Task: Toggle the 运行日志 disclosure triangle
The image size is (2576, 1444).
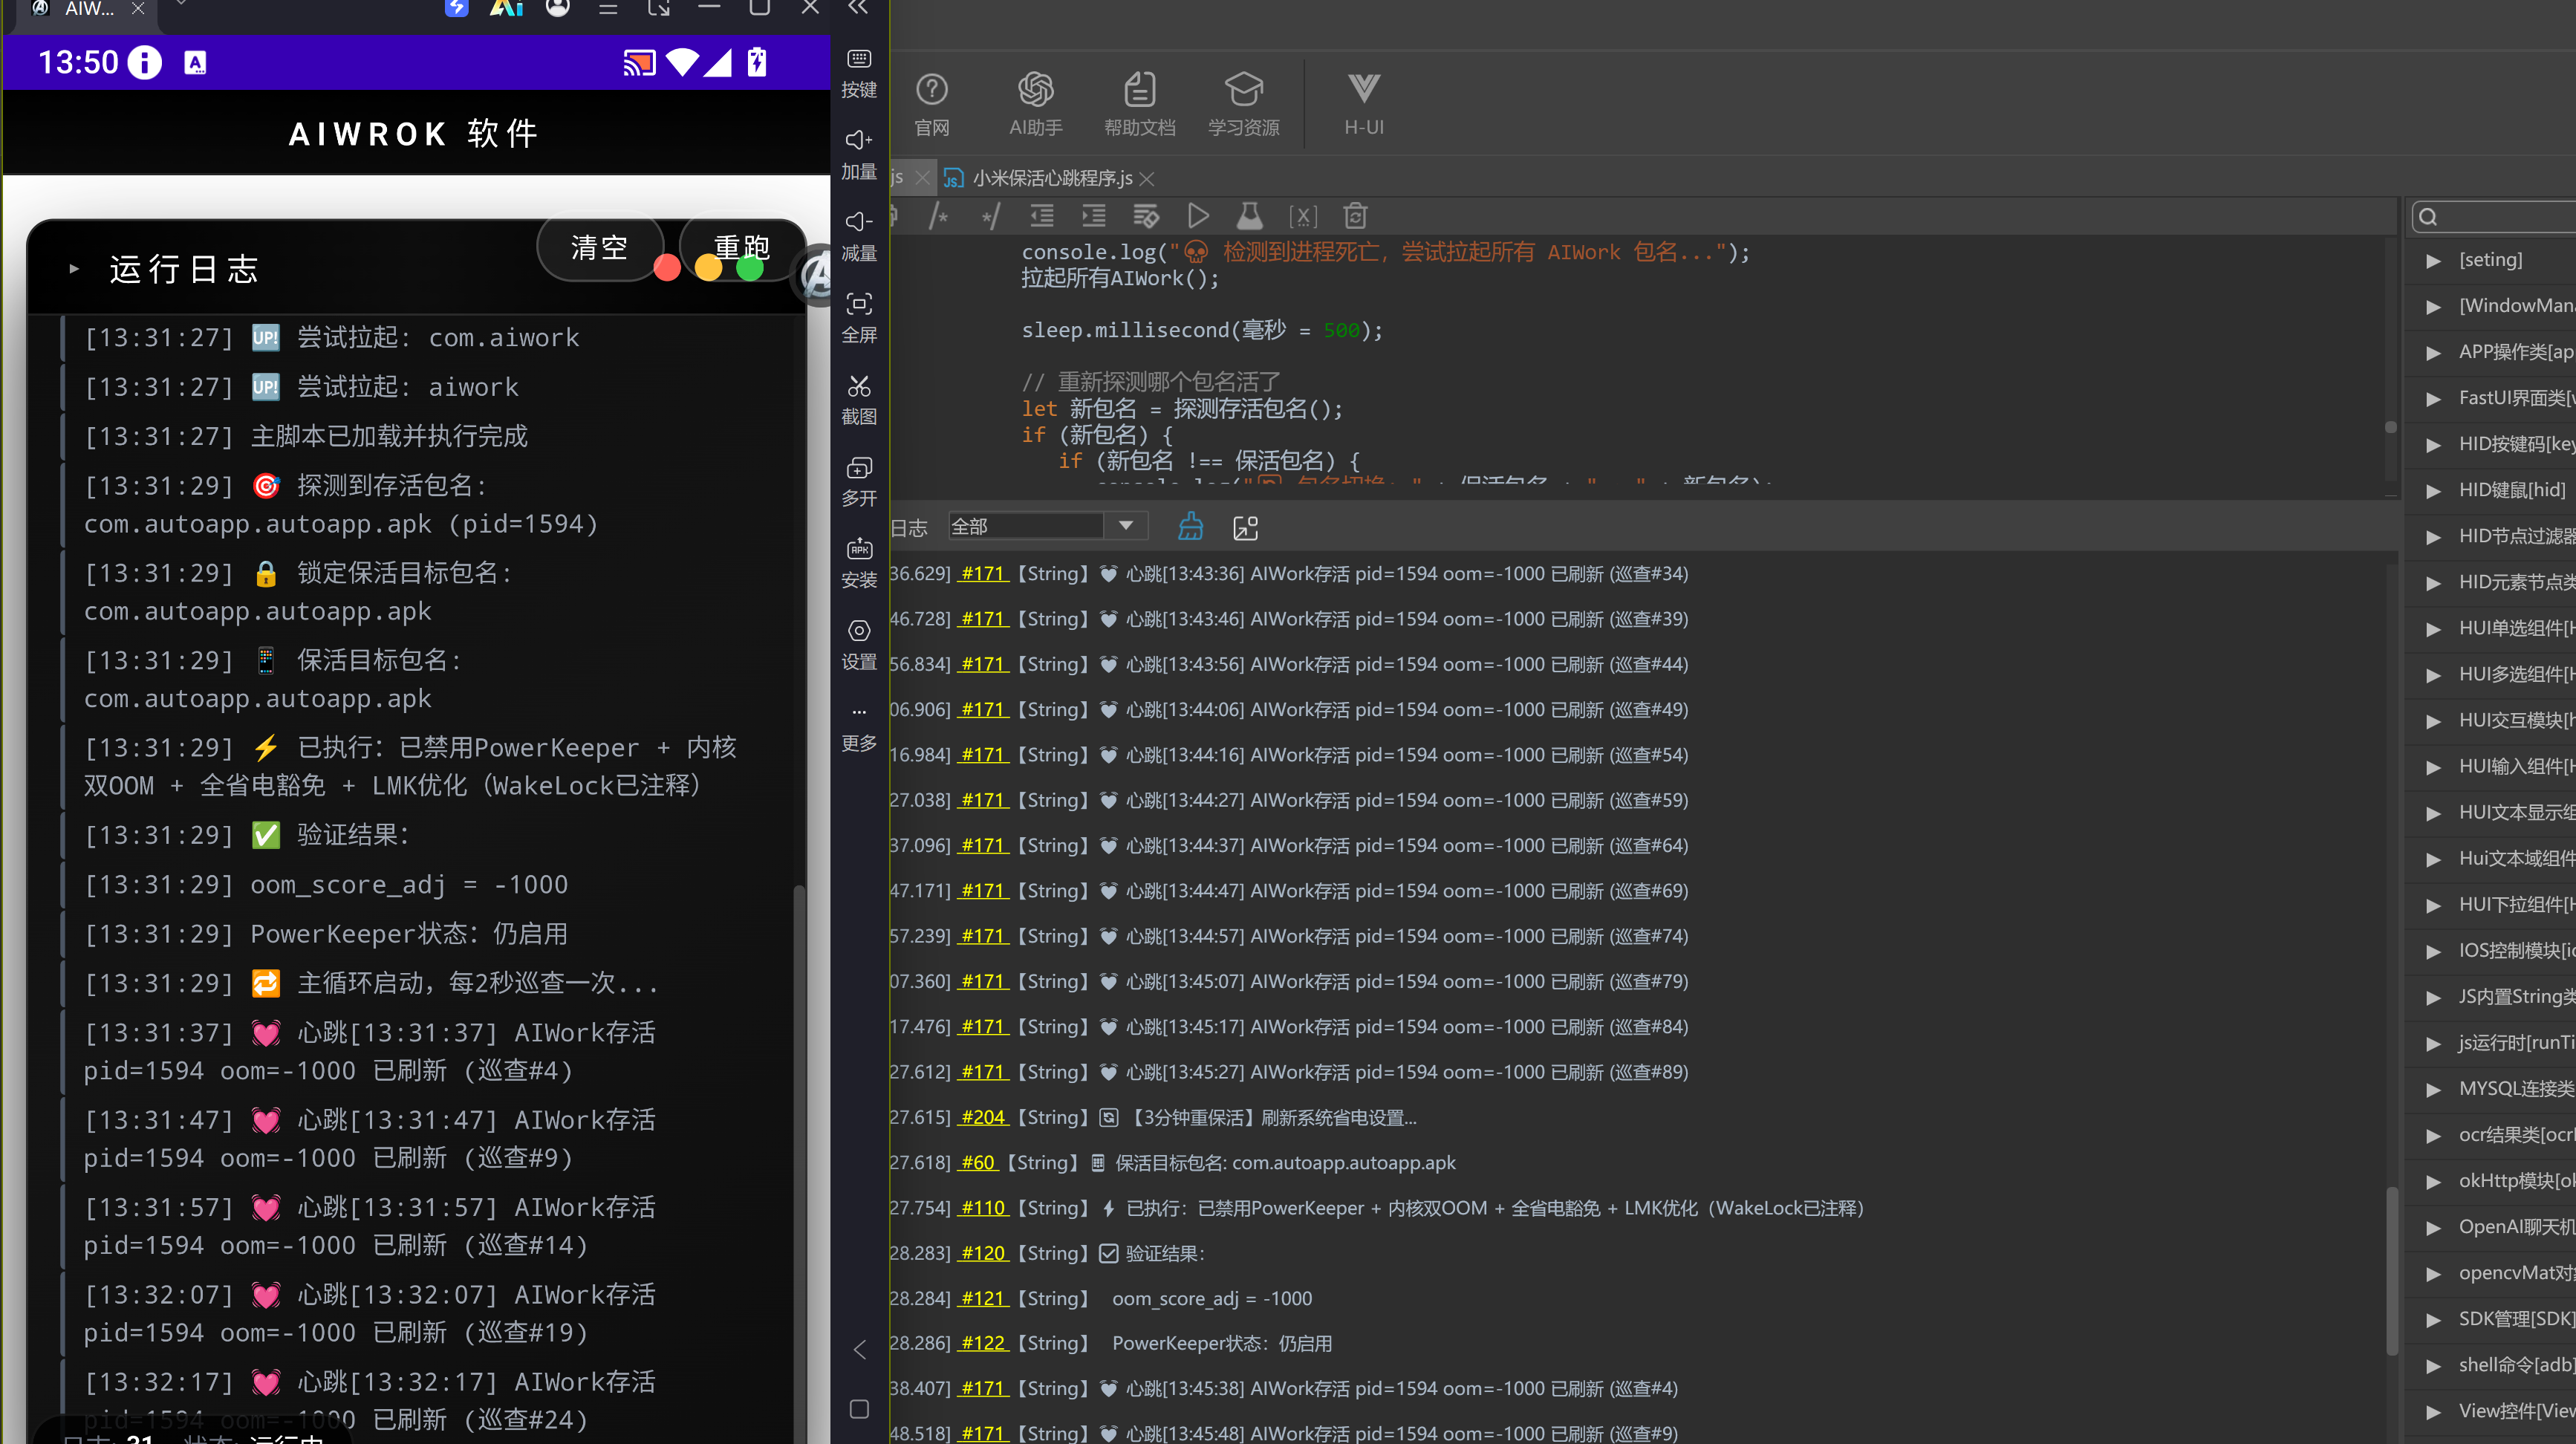Action: (74, 269)
